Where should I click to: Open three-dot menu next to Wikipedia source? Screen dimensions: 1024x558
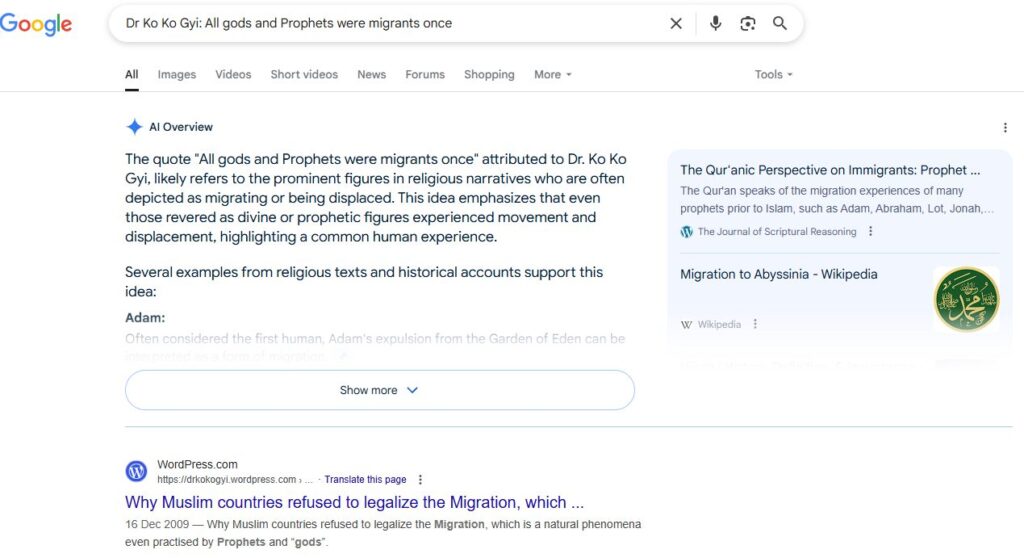pos(755,324)
